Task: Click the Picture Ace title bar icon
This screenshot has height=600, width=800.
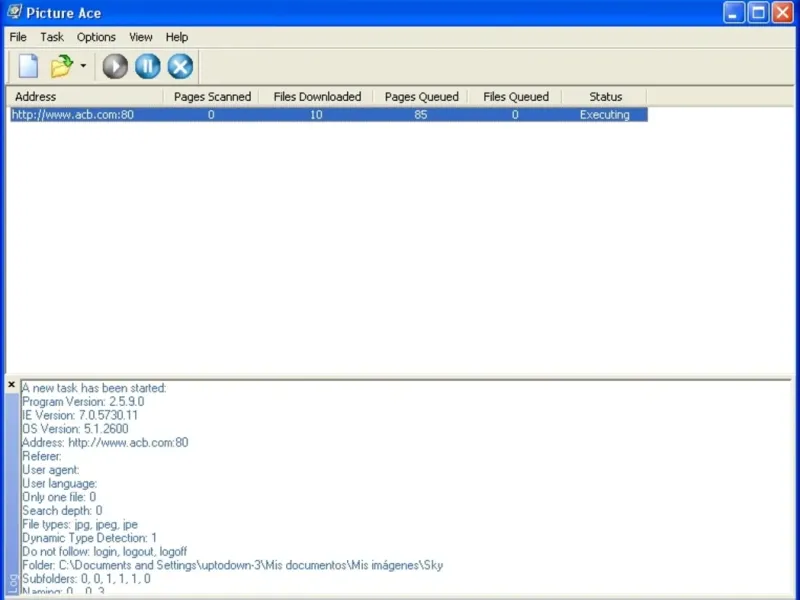Action: 14,12
